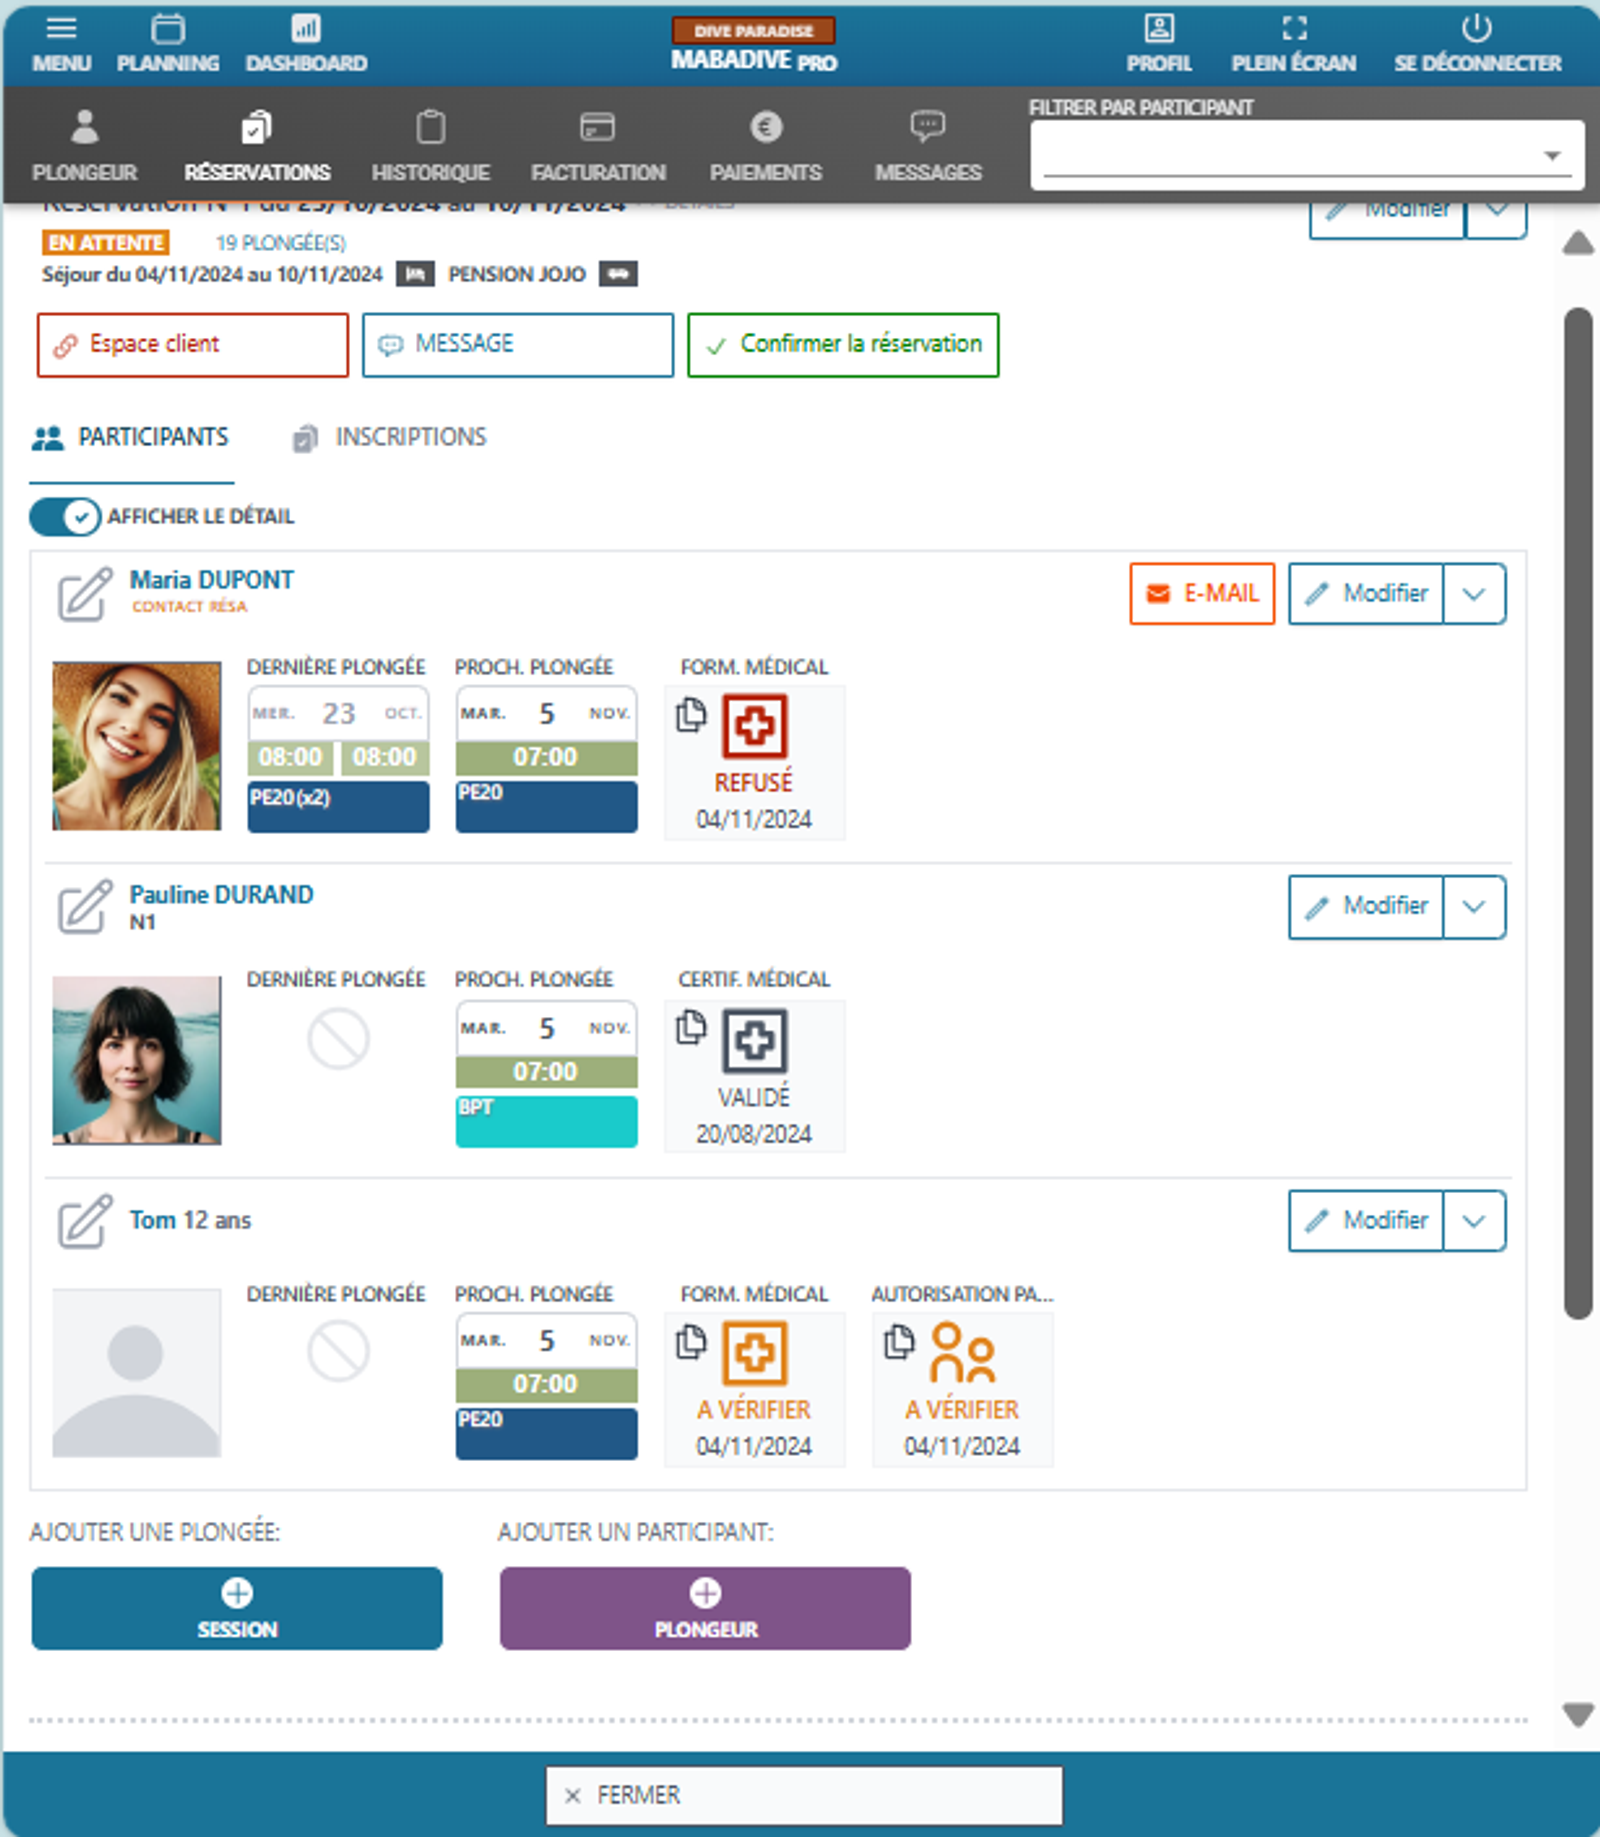Click the MESSAGE button
The height and width of the screenshot is (1837, 1600).
[x=518, y=345]
